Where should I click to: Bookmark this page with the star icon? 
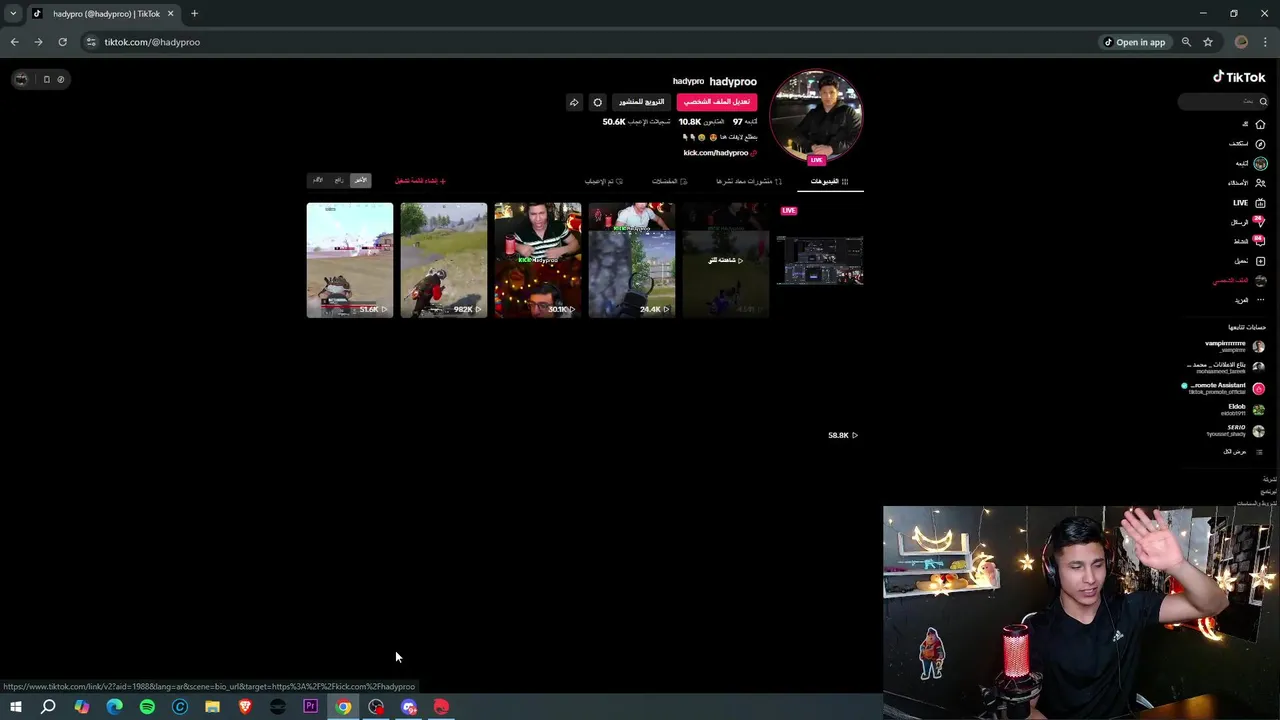pos(1208,42)
